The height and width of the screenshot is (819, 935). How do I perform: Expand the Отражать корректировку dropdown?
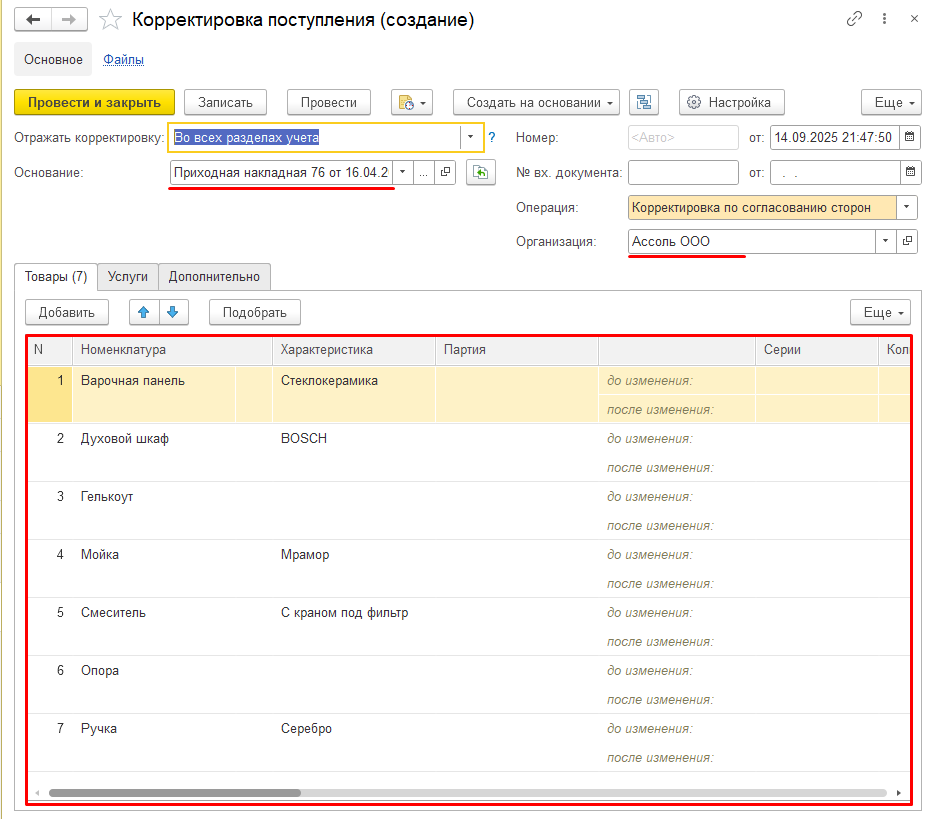click(470, 137)
